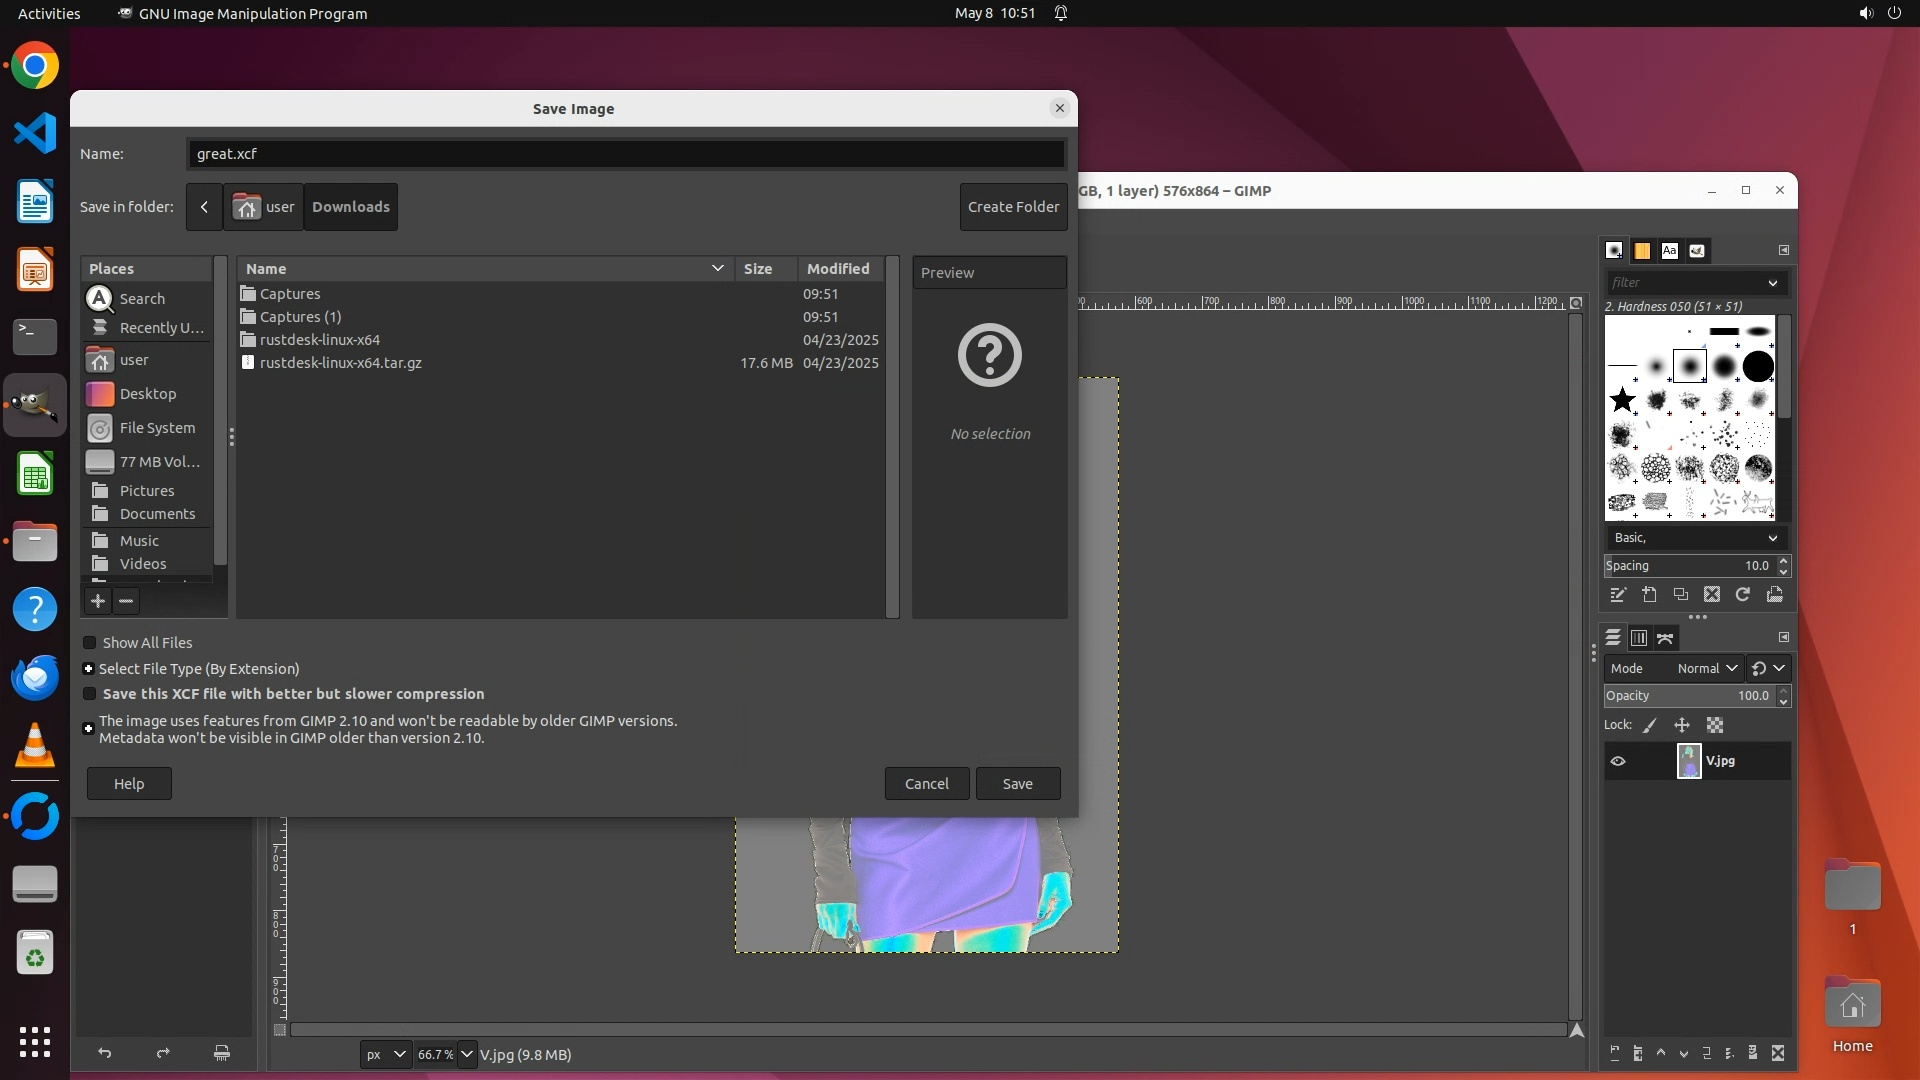
Task: Click the Save button
Action: click(x=1017, y=784)
